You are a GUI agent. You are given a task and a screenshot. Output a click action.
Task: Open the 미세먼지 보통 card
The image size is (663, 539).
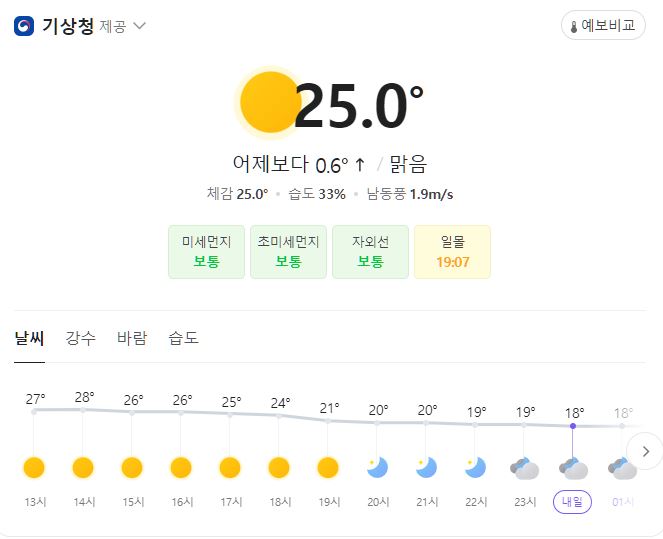click(206, 252)
